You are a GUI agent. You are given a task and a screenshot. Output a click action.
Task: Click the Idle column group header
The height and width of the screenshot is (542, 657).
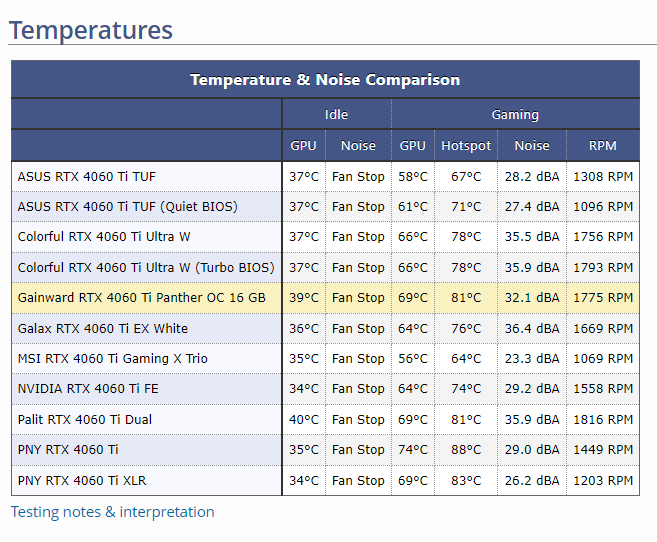(336, 115)
